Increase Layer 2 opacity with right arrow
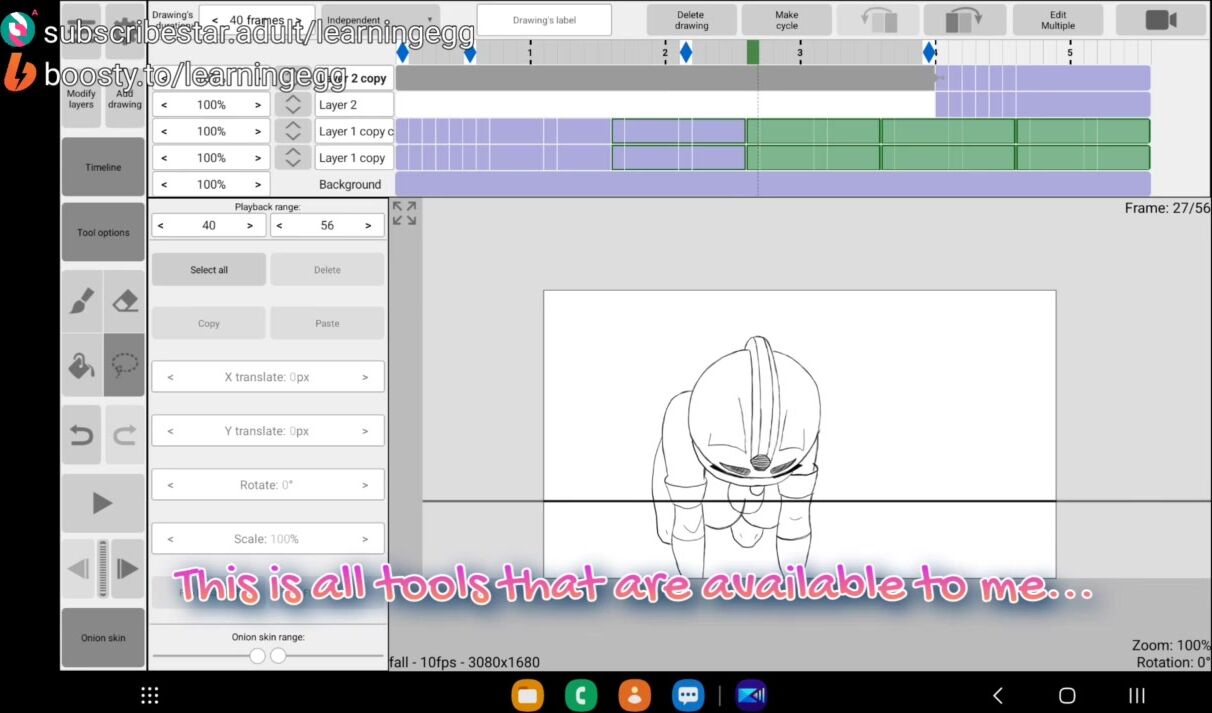This screenshot has height=713, width=1212. pos(257,105)
